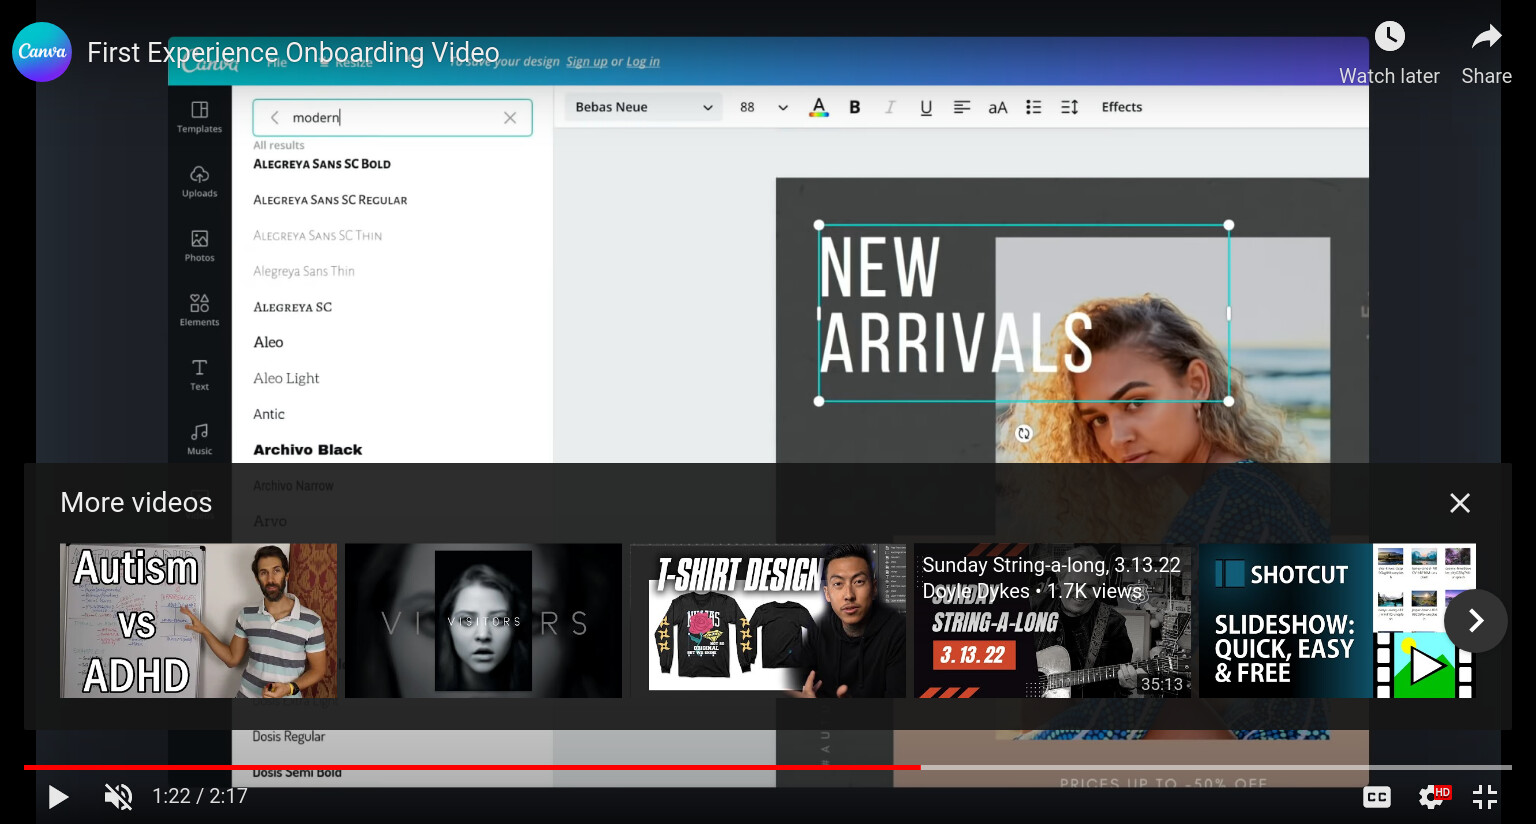This screenshot has width=1536, height=824.
Task: Click the rotate handle below text box
Action: 1024,433
